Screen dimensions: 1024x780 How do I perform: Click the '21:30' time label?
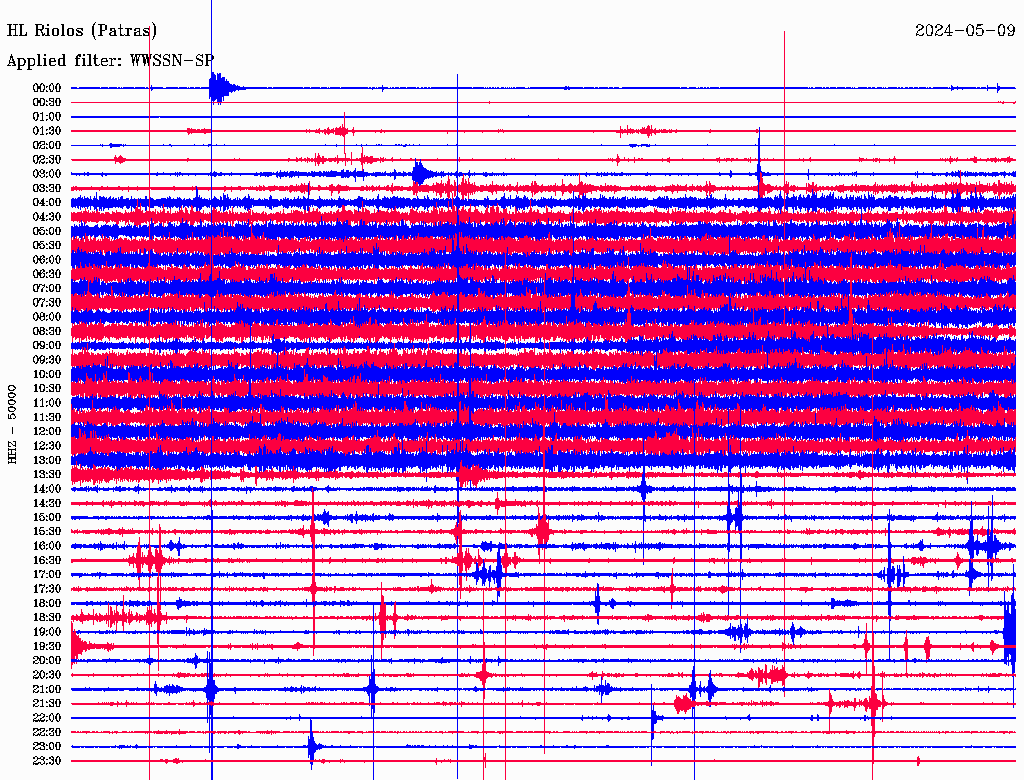[x=47, y=704]
